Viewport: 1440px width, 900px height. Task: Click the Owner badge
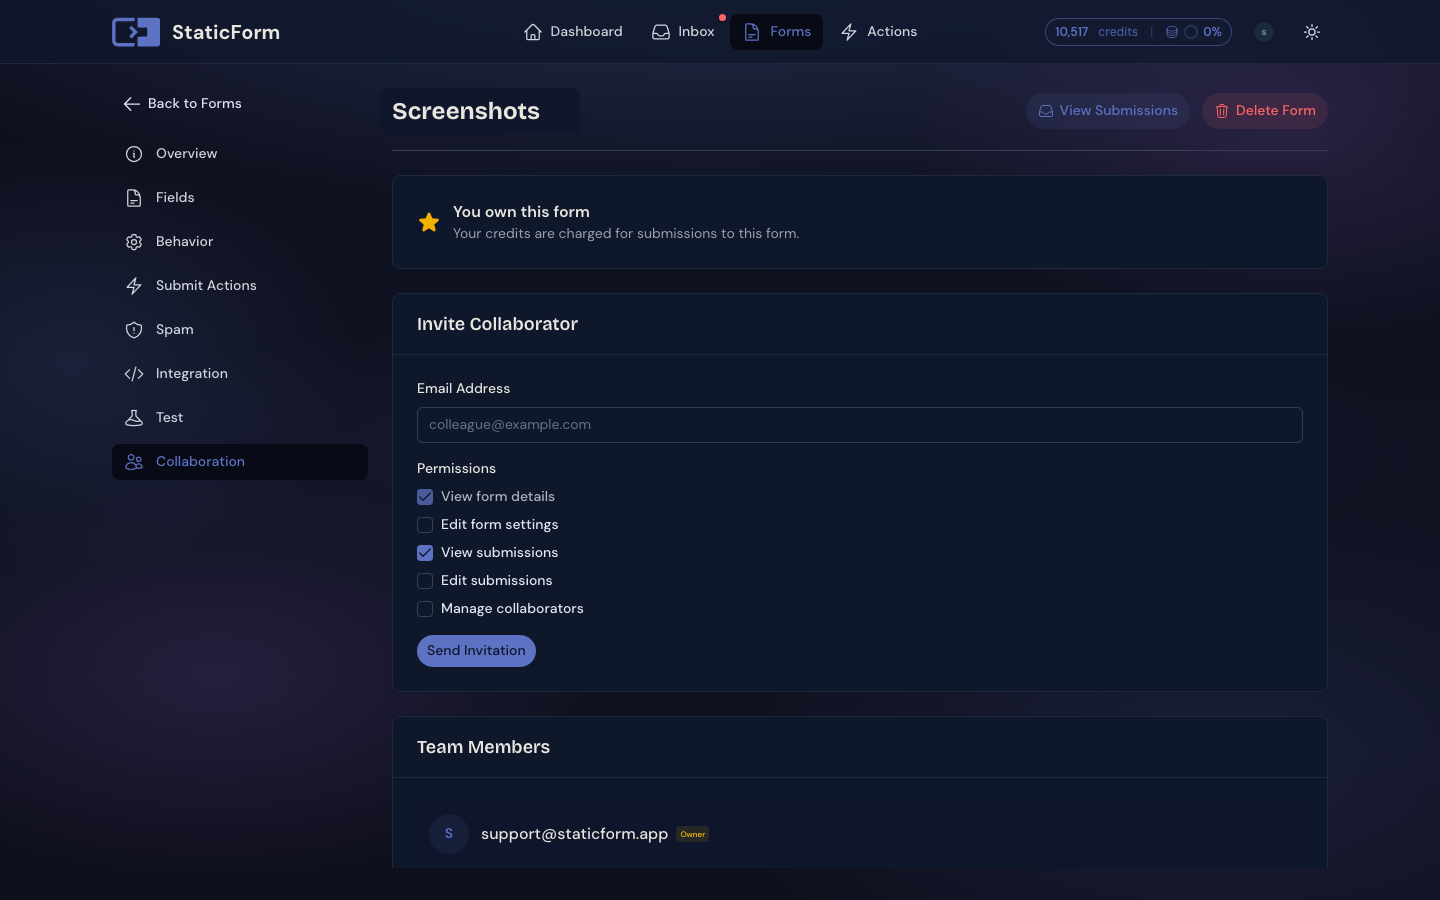coord(693,834)
